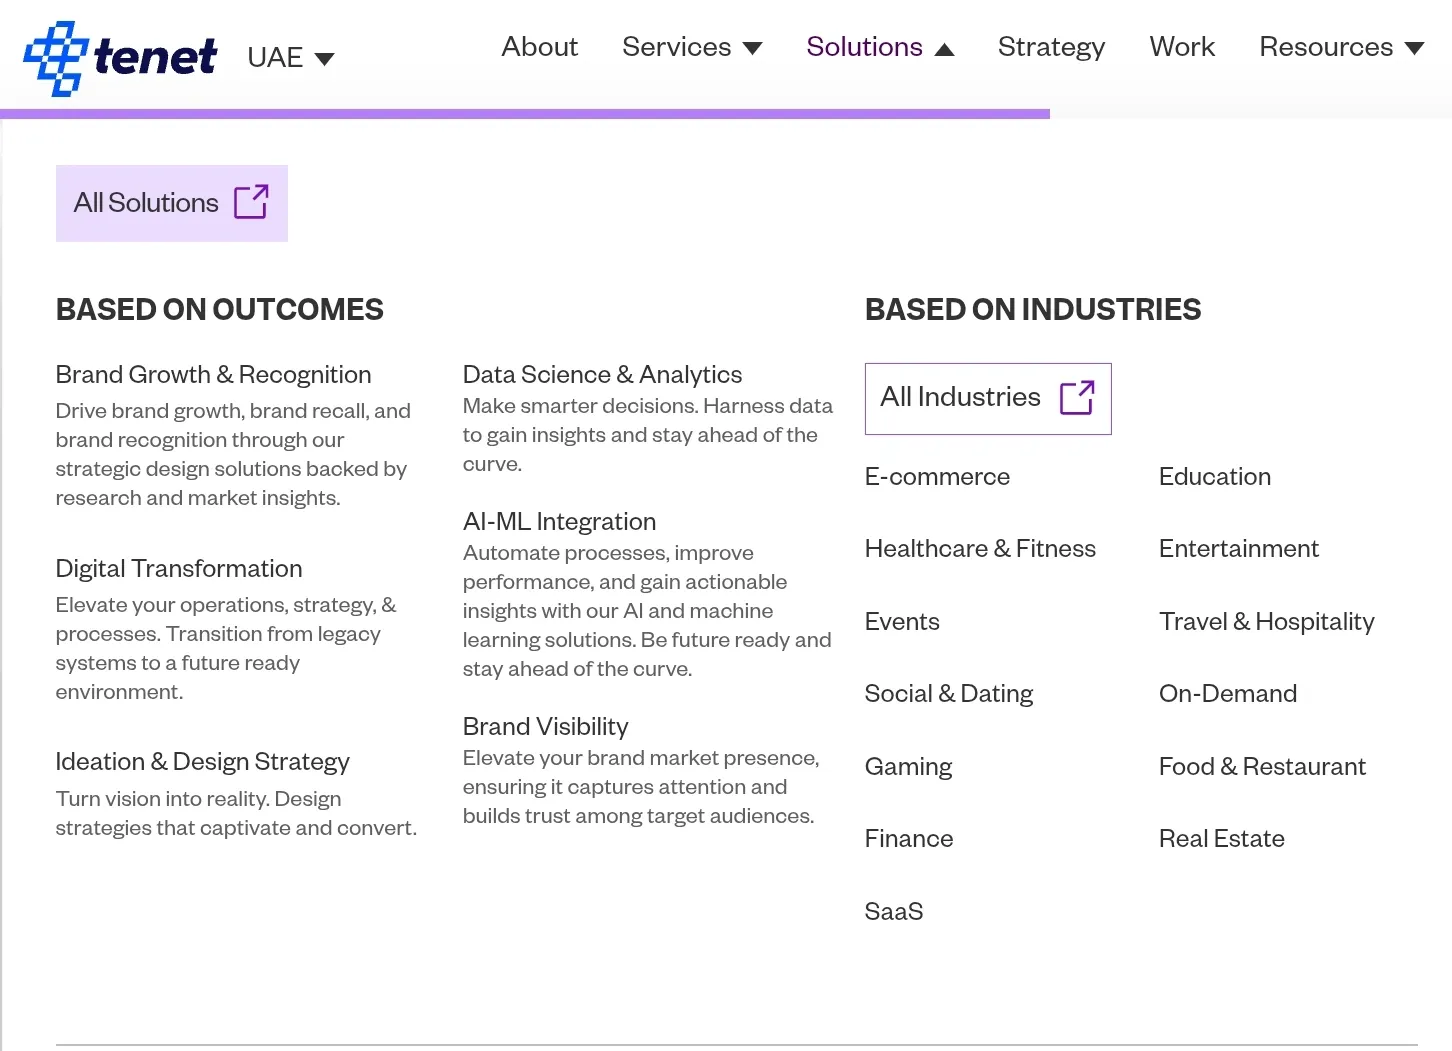Image resolution: width=1452 pixels, height=1051 pixels.
Task: Open the Work page
Action: pos(1182,47)
